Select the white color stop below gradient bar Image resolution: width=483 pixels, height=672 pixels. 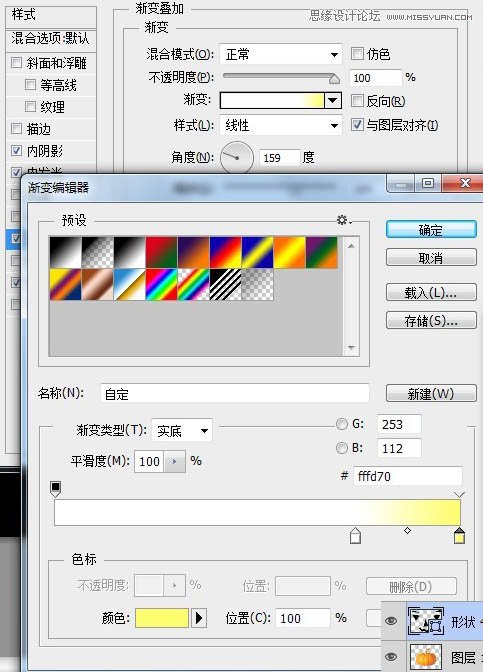point(355,536)
